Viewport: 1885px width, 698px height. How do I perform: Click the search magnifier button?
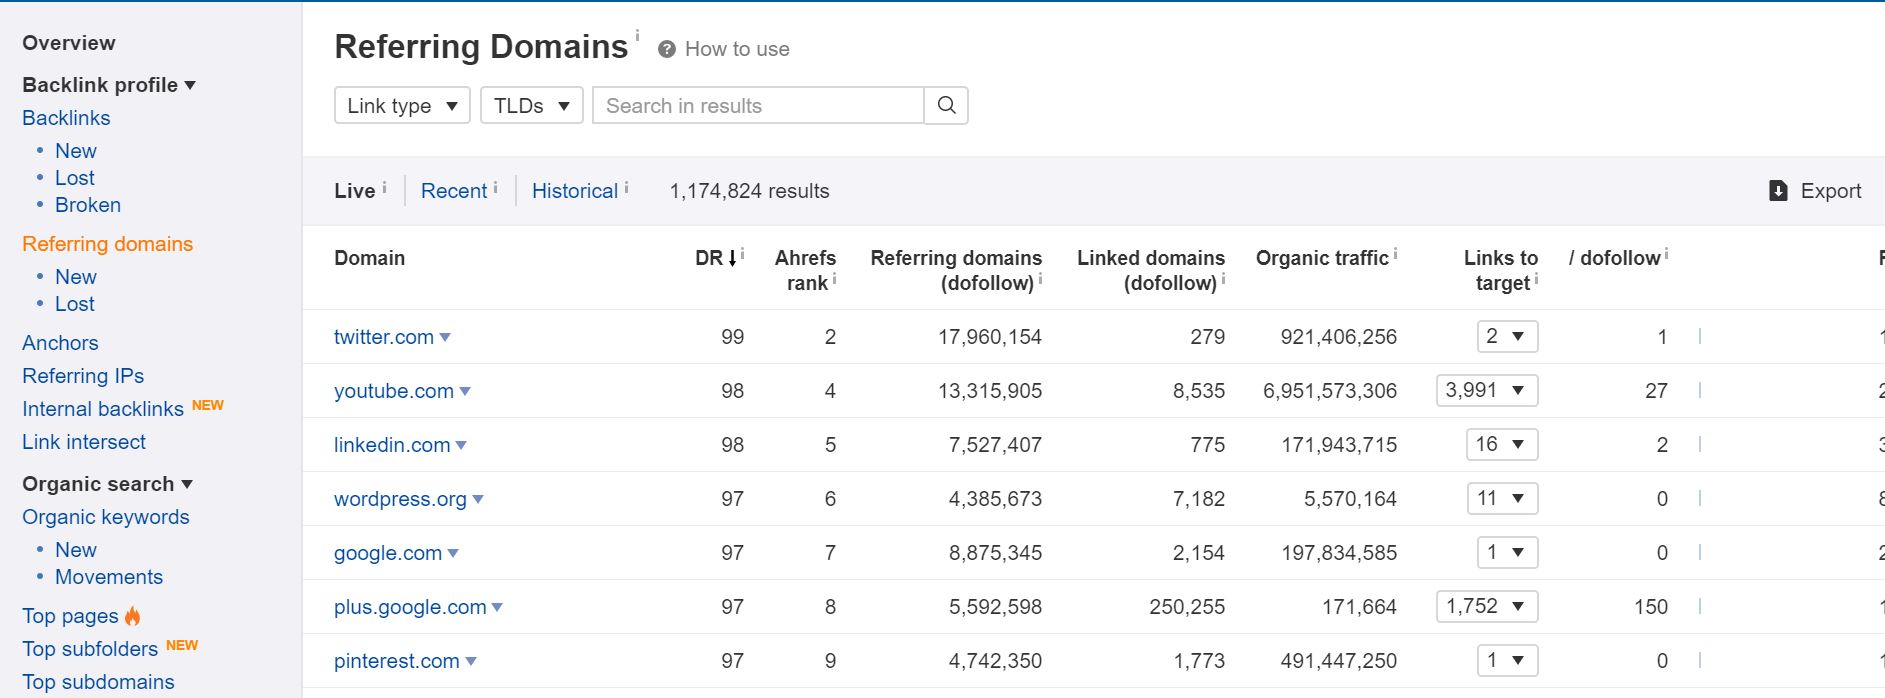(946, 105)
